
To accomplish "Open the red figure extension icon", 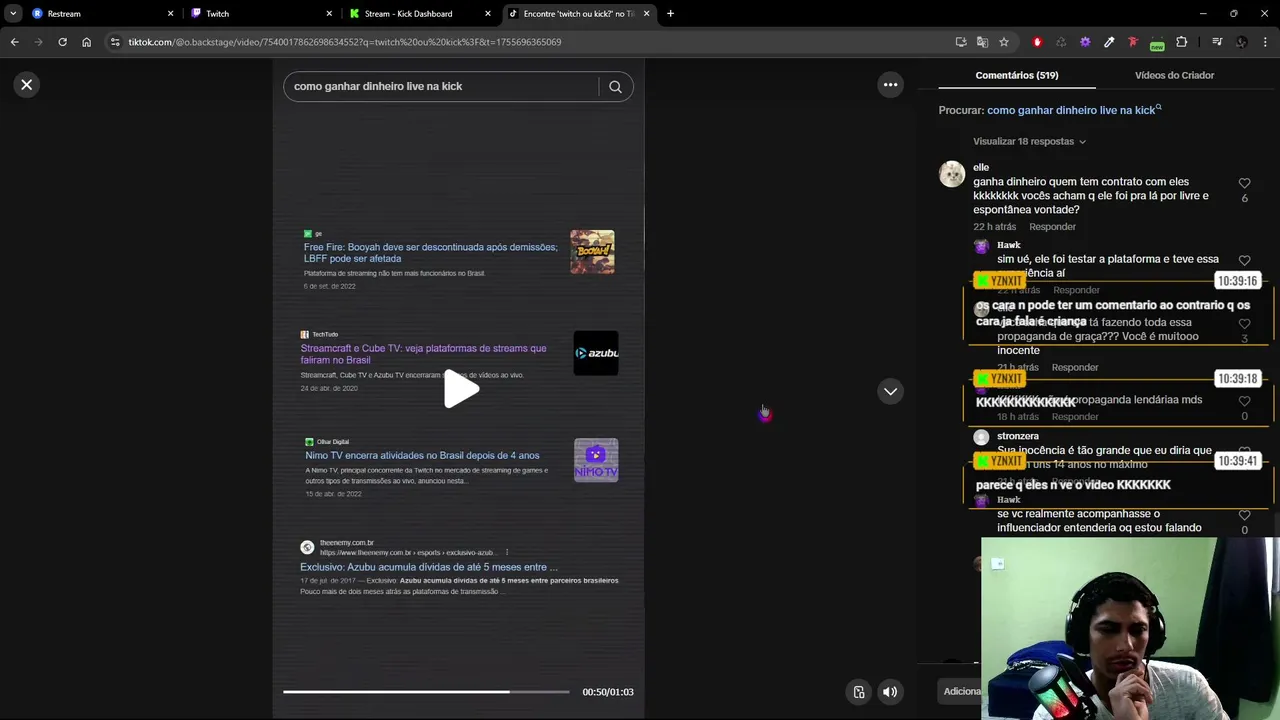I will tap(1133, 42).
